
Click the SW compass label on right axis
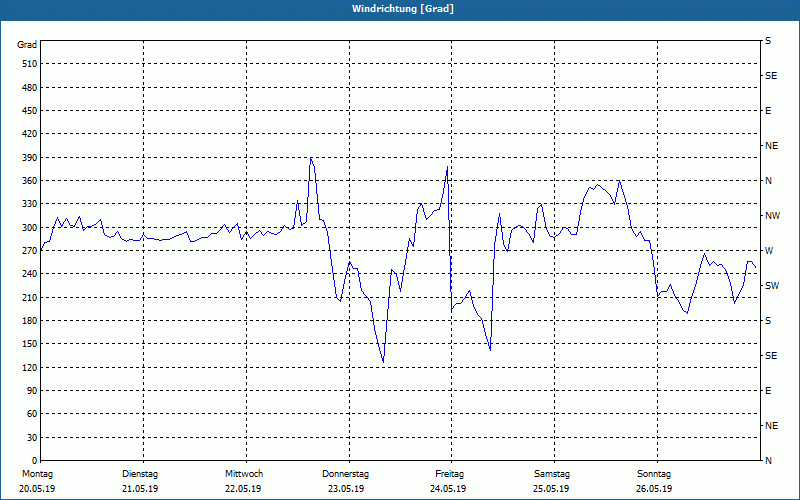pyautogui.click(x=772, y=286)
